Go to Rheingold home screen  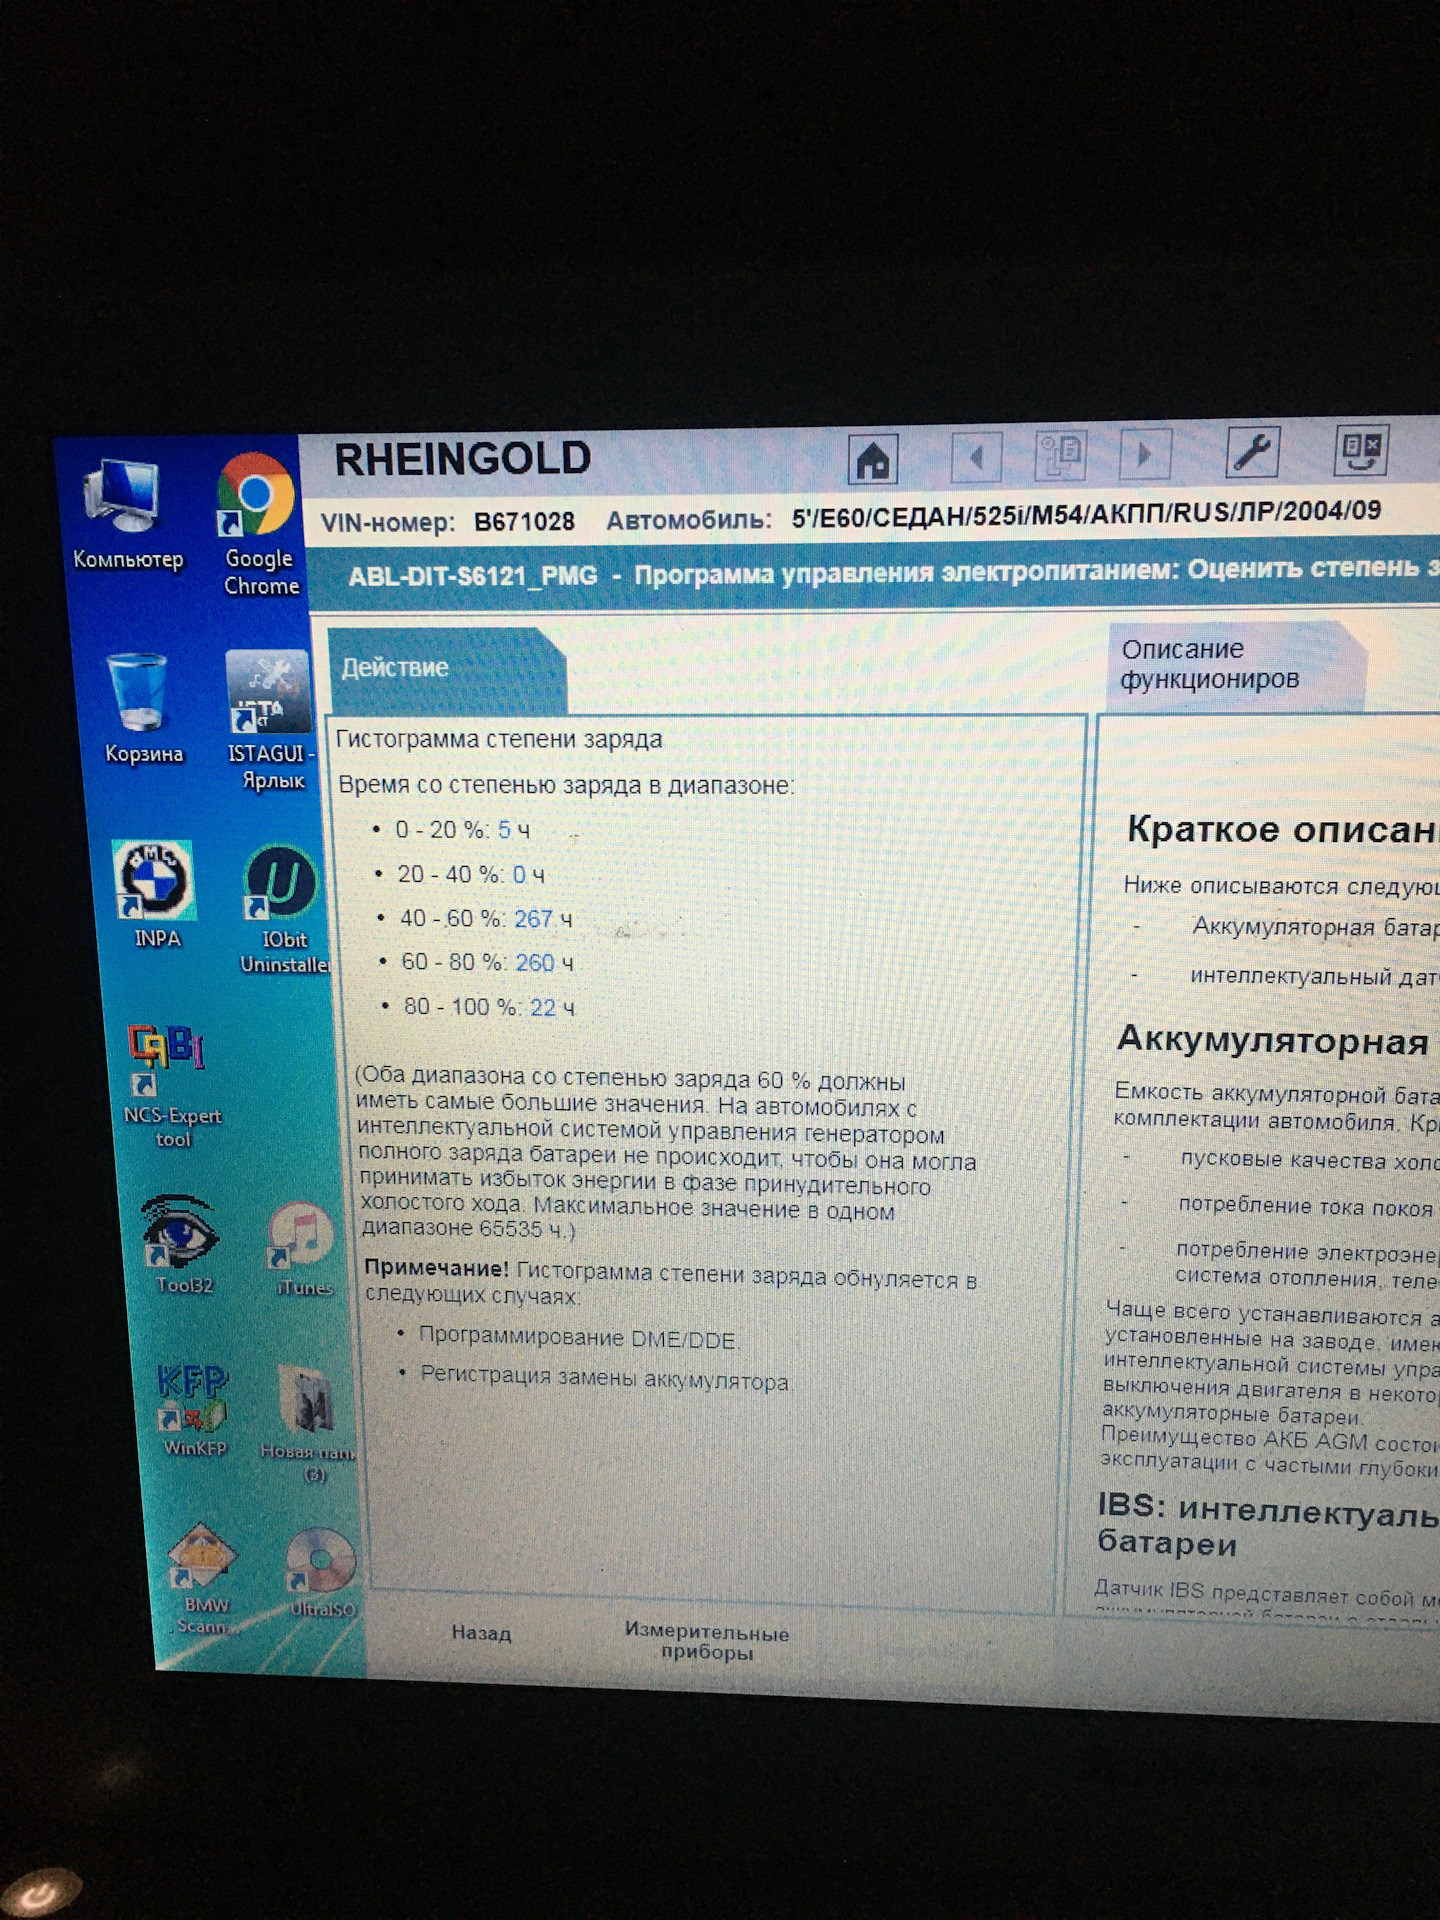[873, 459]
